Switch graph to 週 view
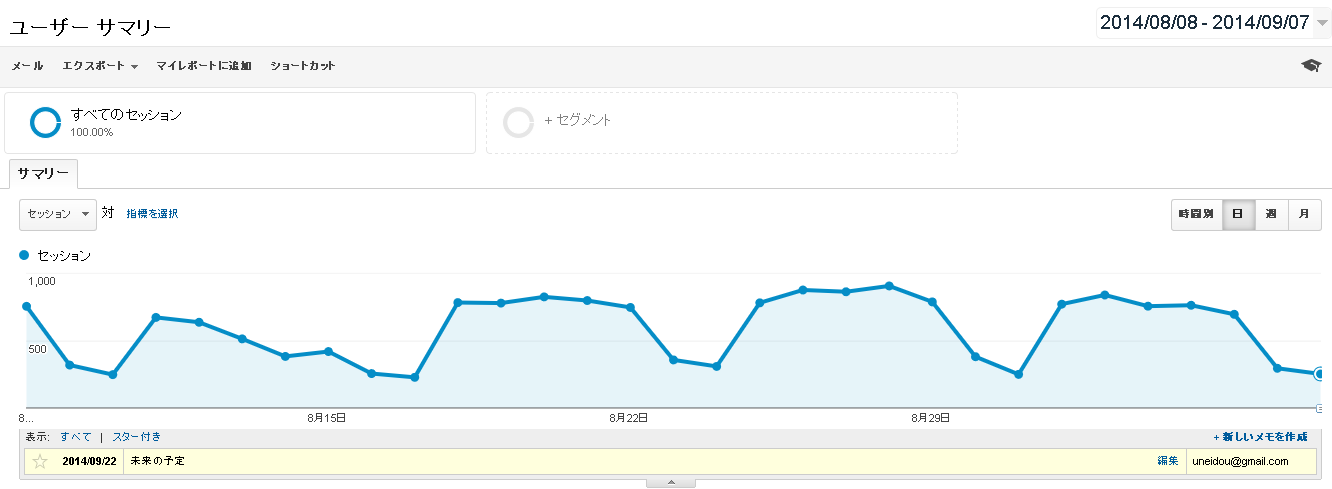 click(1271, 214)
